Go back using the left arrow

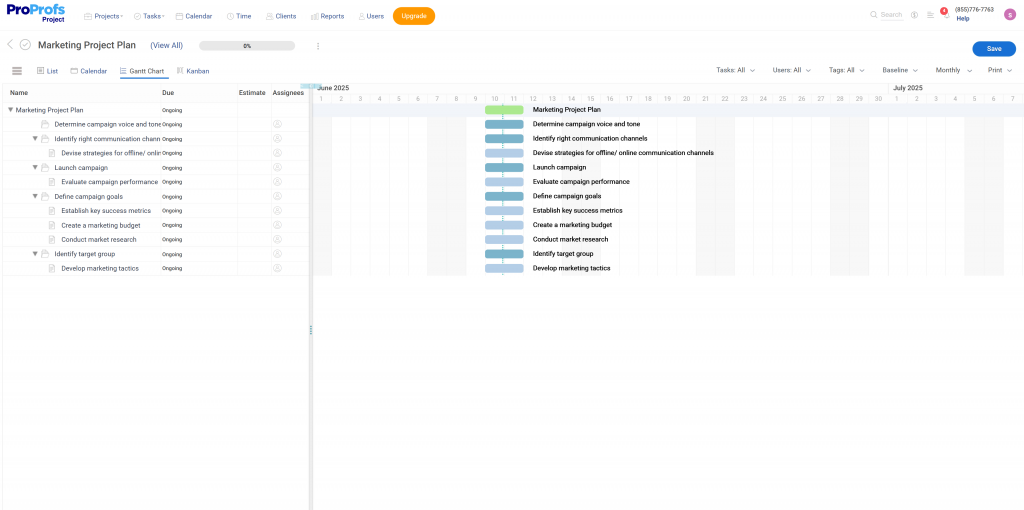click(x=10, y=44)
